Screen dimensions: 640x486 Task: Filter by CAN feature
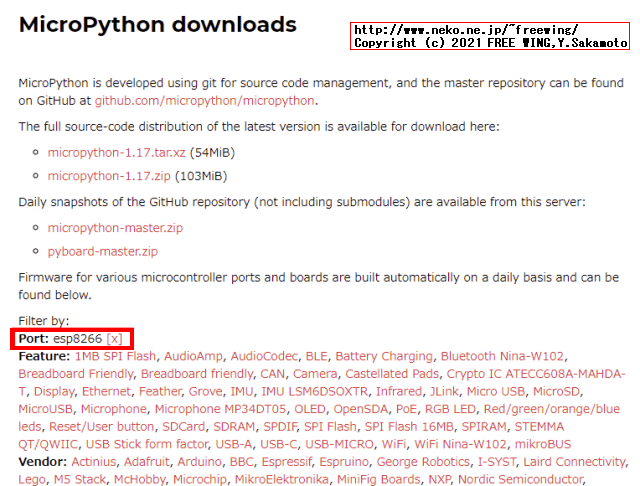[273, 374]
